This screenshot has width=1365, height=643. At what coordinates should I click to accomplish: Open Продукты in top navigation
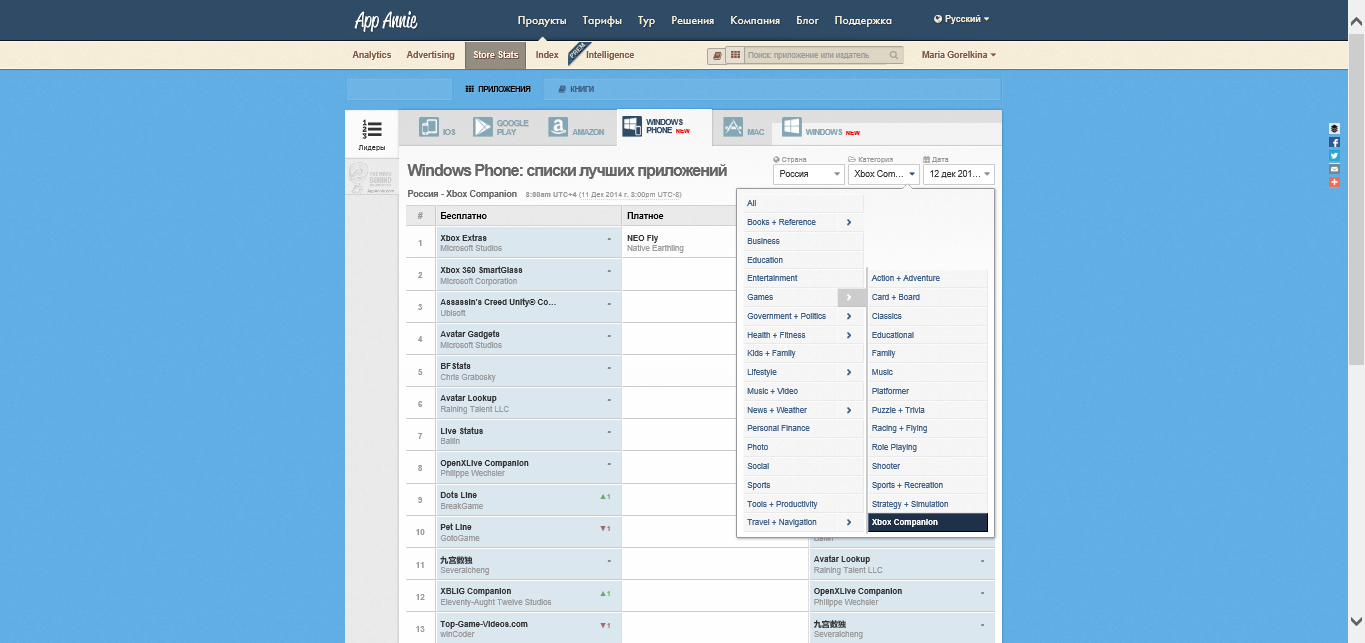pyautogui.click(x=542, y=20)
